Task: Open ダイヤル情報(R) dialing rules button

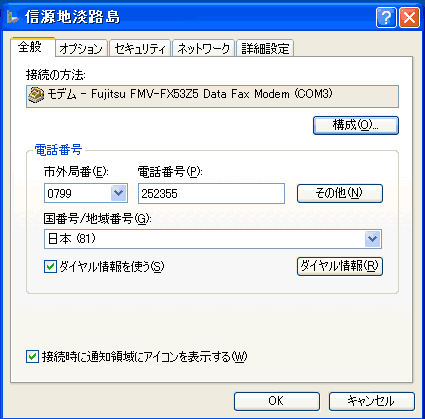Action: click(340, 266)
